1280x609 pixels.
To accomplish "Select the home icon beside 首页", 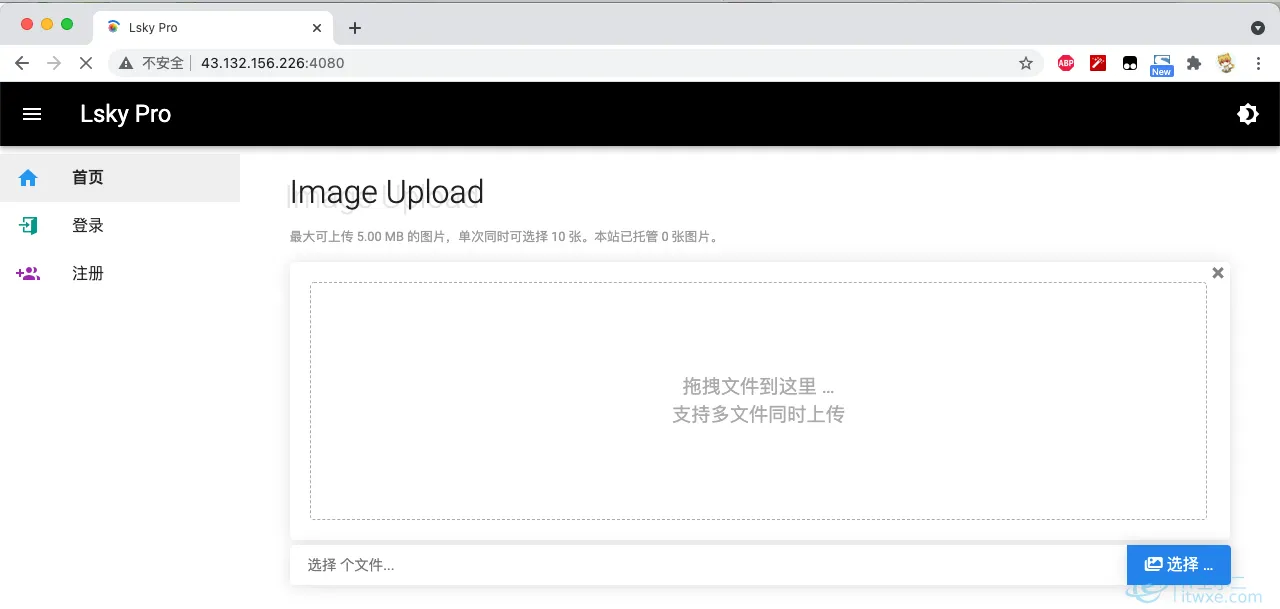I will click(27, 177).
